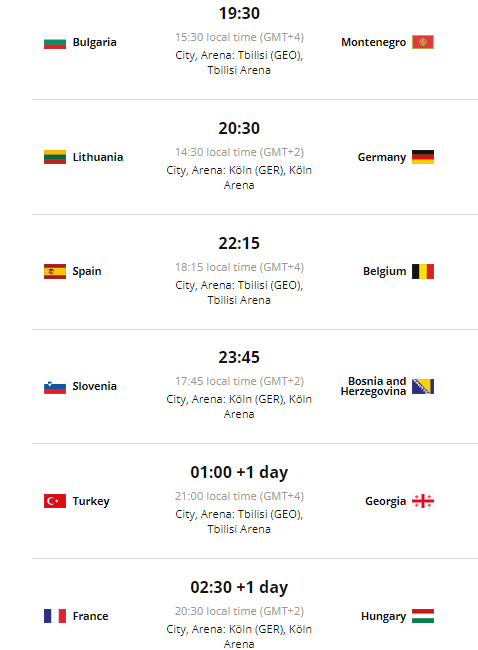This screenshot has height=650, width=478.
Task: Click the 22:15 Spain vs Belgium time
Action: pos(239,243)
